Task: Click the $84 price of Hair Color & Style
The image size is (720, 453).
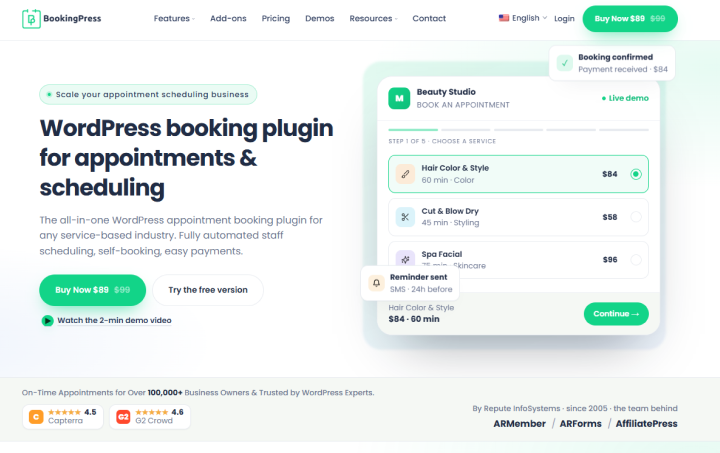Action: tap(609, 174)
